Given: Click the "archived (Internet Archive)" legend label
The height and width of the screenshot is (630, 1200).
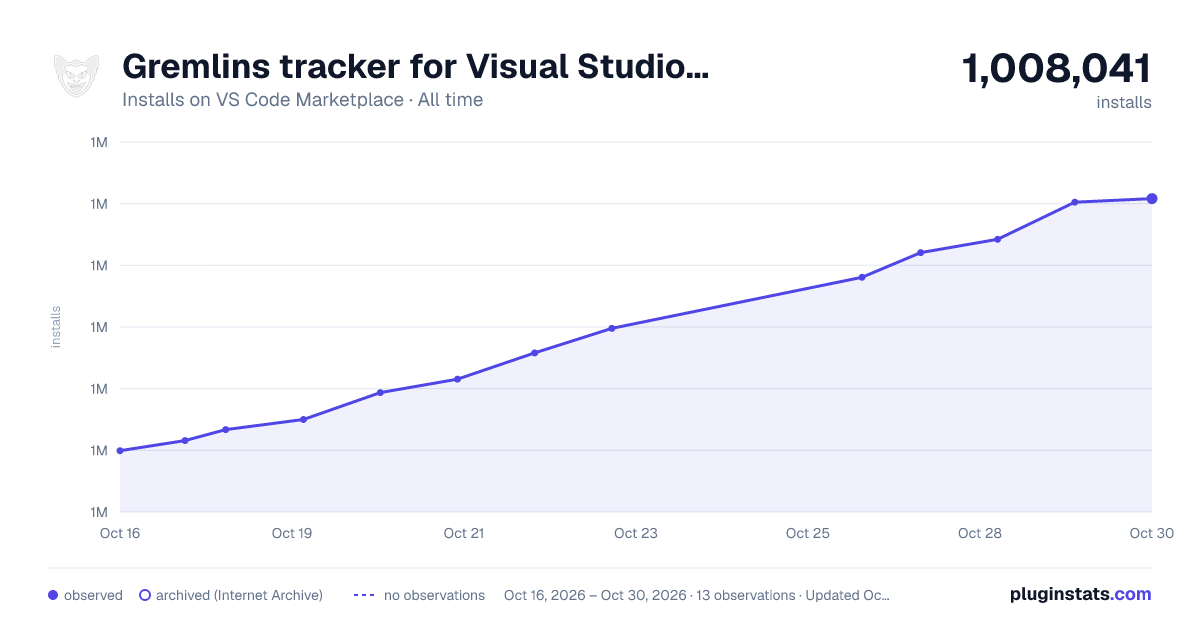Looking at the screenshot, I should pyautogui.click(x=239, y=595).
